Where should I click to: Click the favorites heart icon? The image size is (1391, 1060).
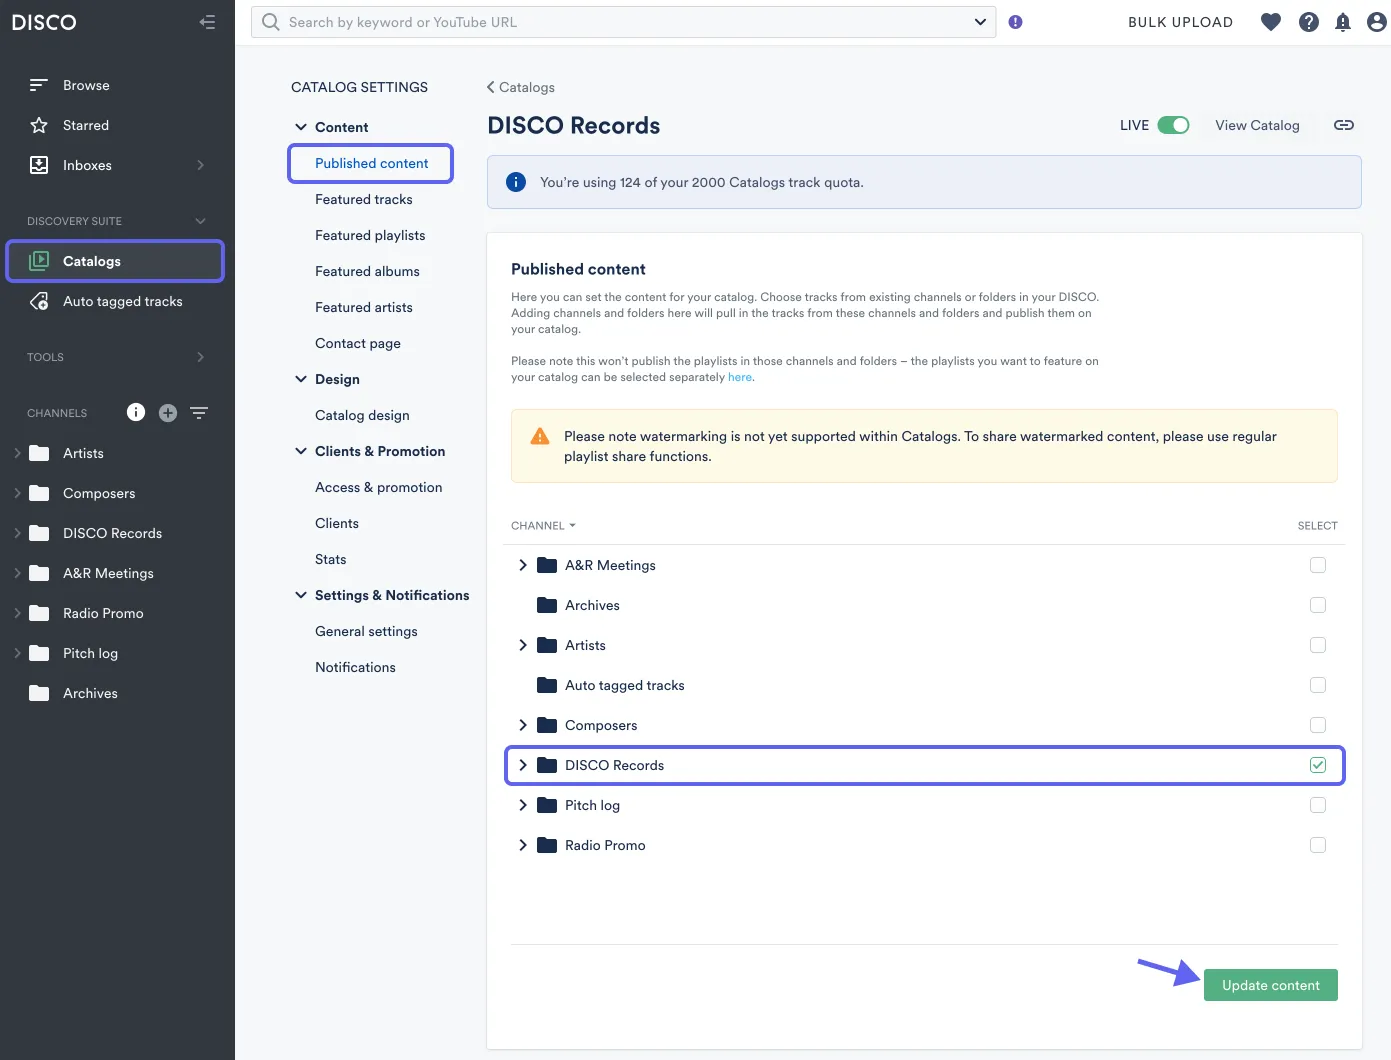tap(1271, 22)
